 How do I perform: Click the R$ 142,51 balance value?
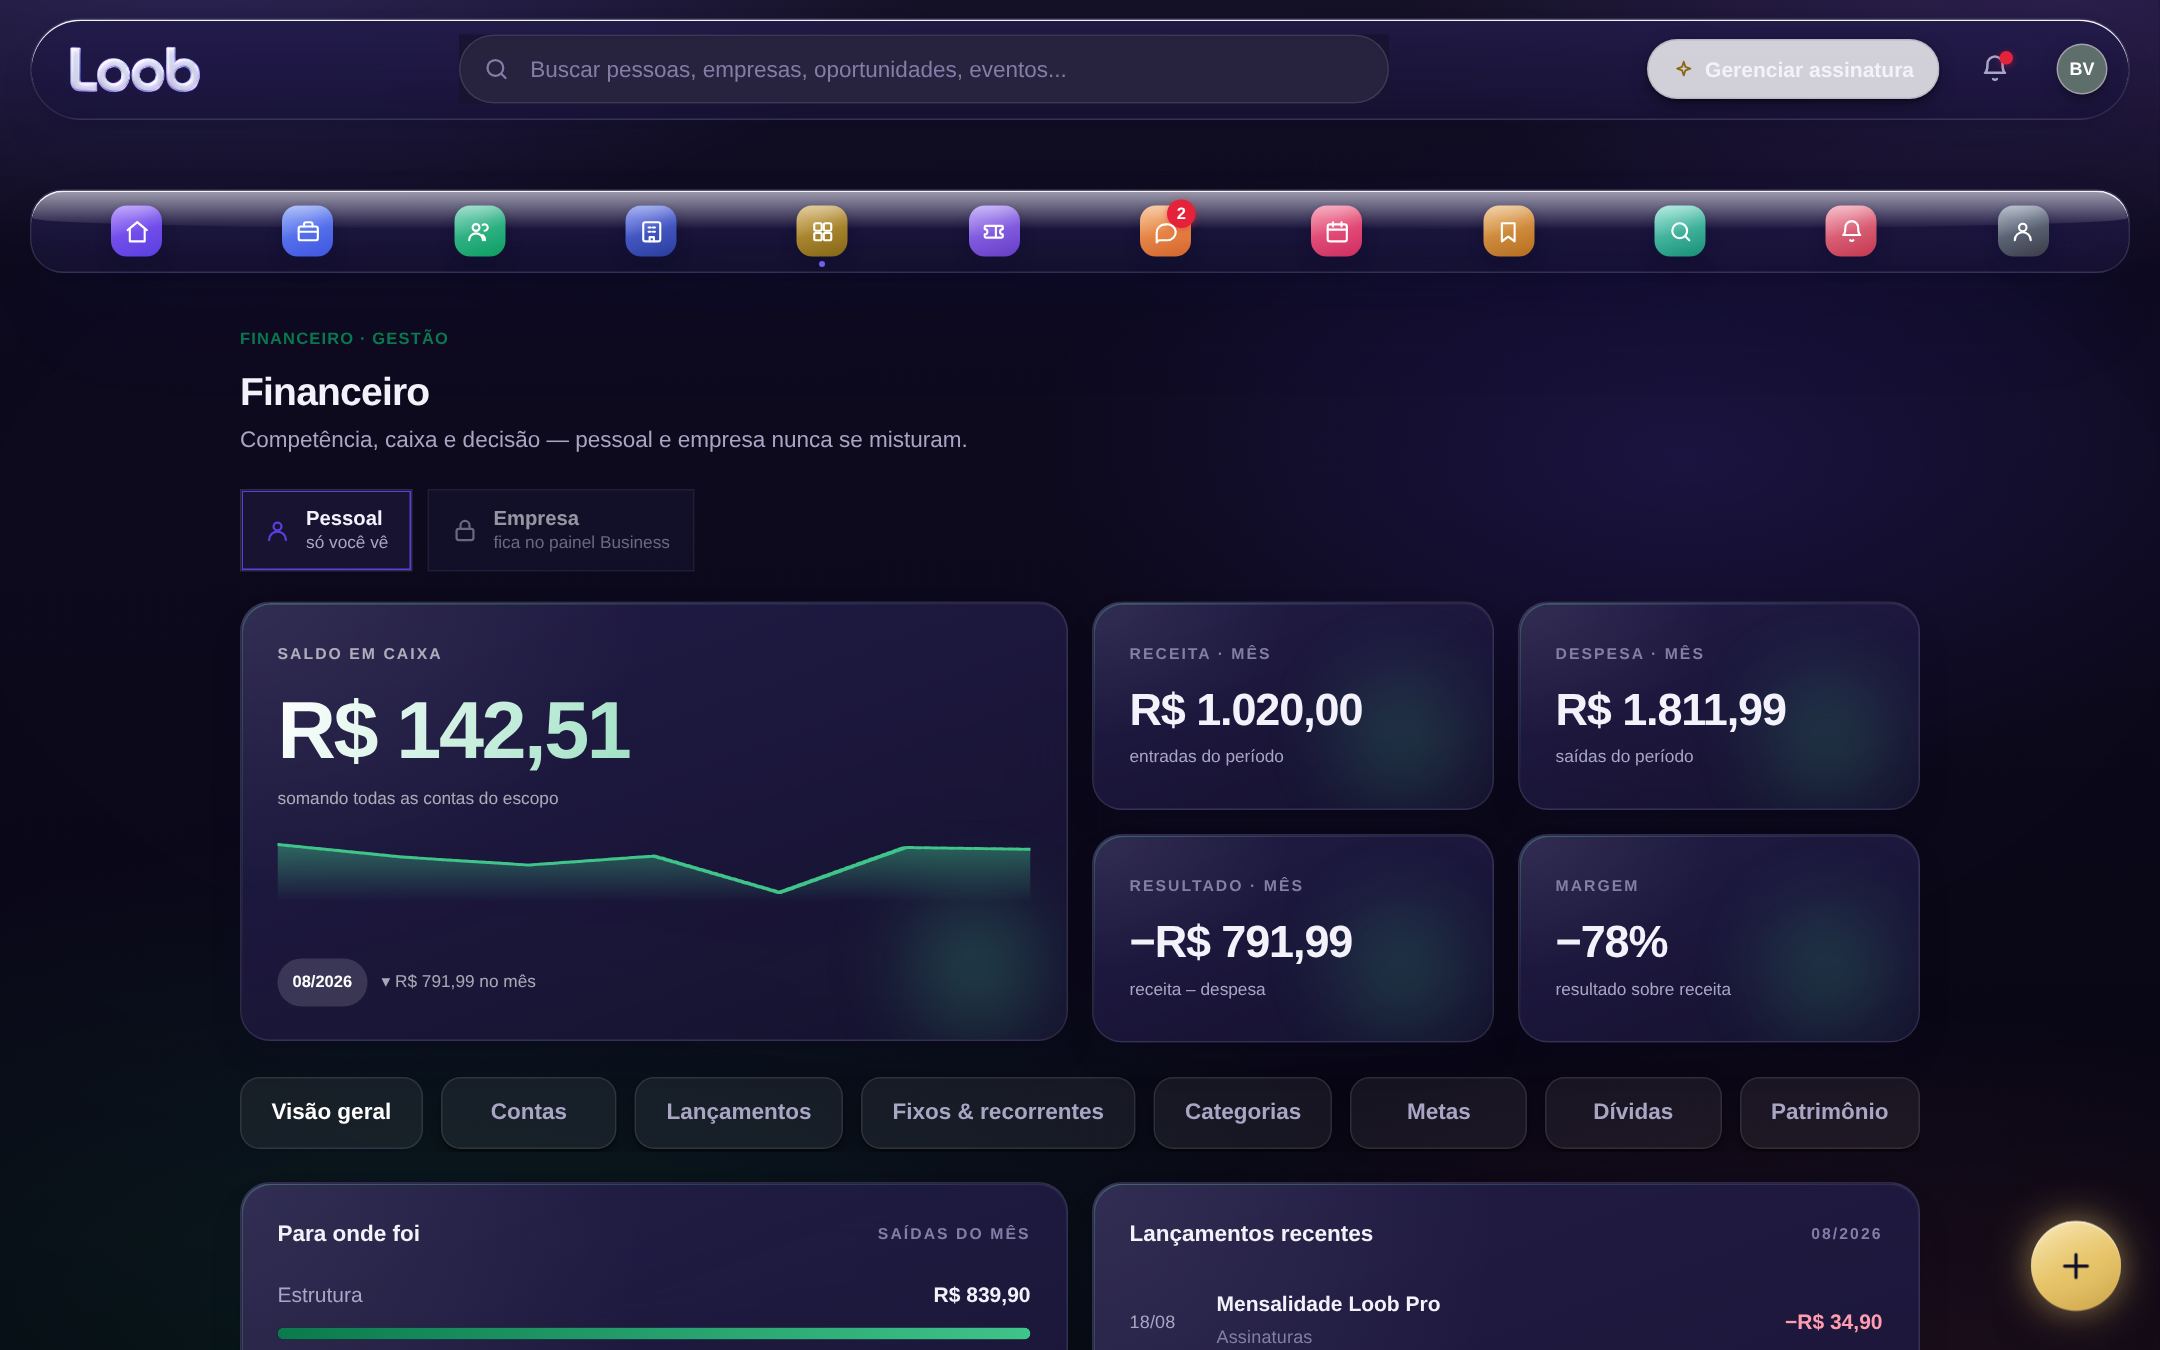pyautogui.click(x=454, y=731)
